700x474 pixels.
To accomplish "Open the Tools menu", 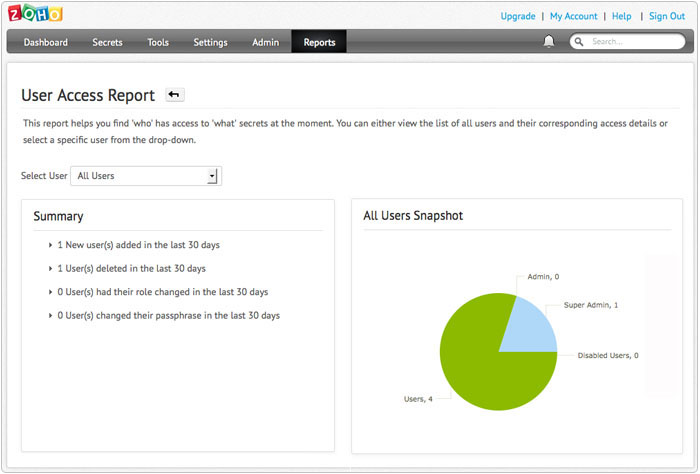I will click(x=158, y=42).
